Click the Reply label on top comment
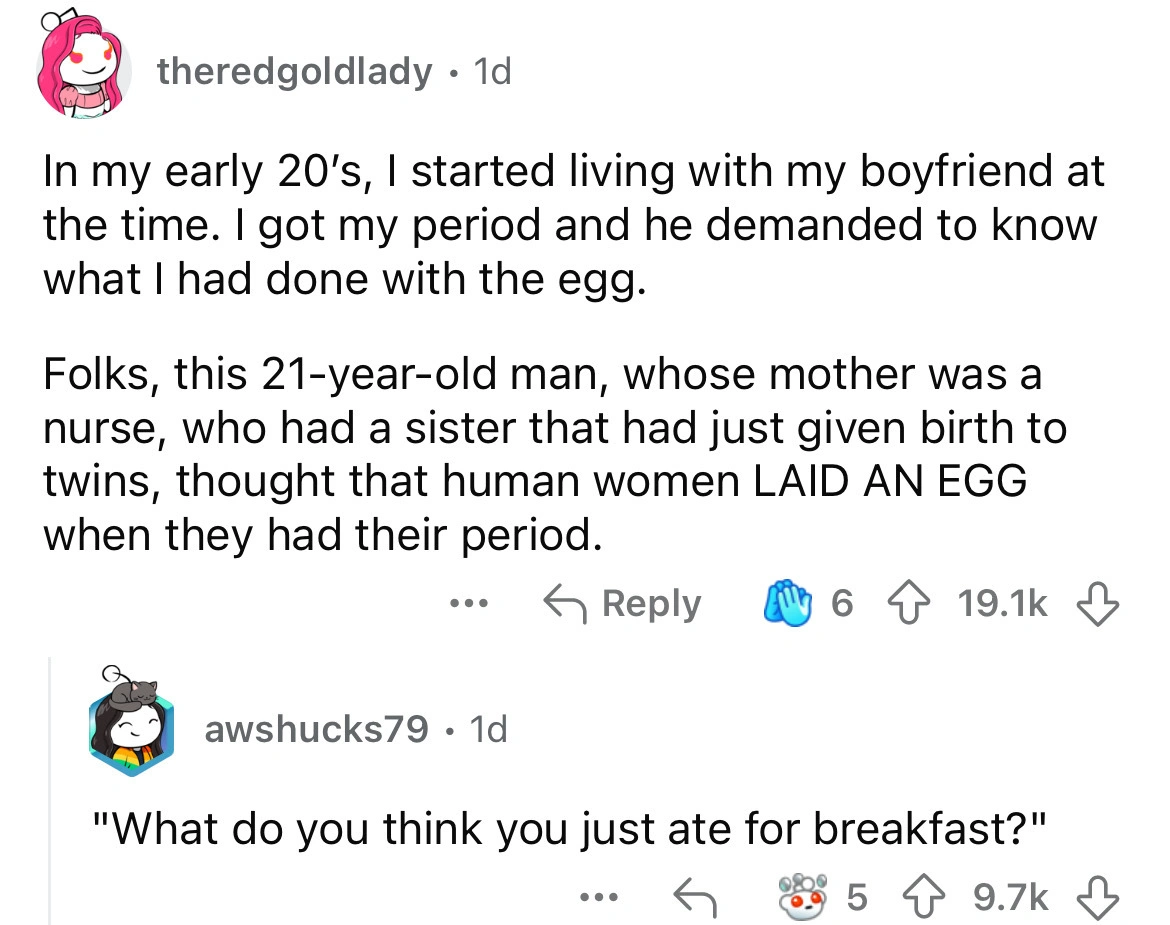 click(652, 604)
